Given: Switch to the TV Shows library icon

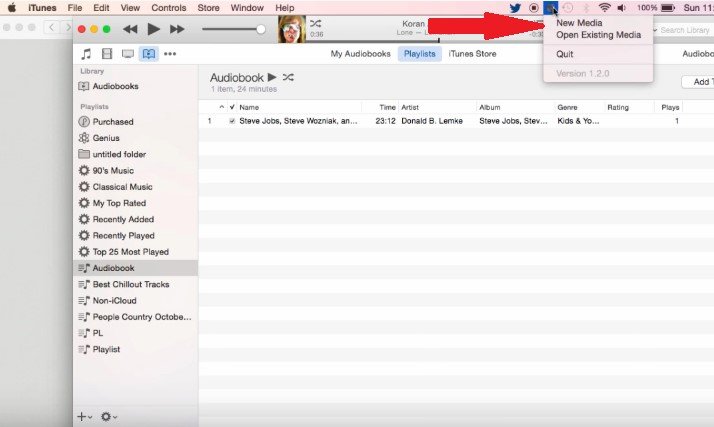Looking at the screenshot, I should tap(128, 54).
